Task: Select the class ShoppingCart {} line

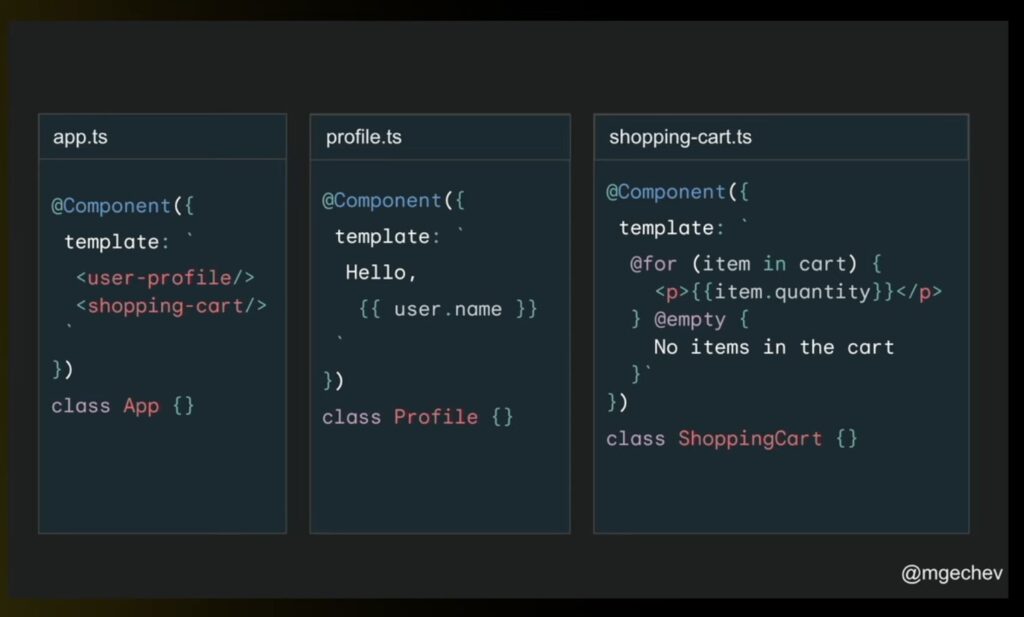Action: pos(731,438)
